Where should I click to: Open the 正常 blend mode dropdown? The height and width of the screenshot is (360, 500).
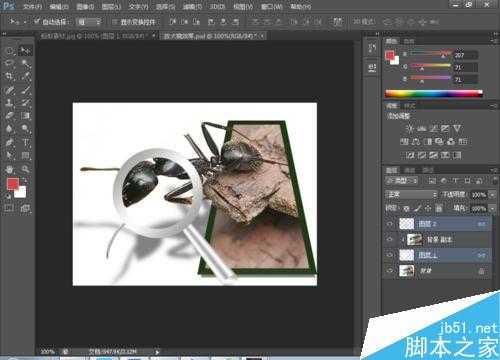411,194
